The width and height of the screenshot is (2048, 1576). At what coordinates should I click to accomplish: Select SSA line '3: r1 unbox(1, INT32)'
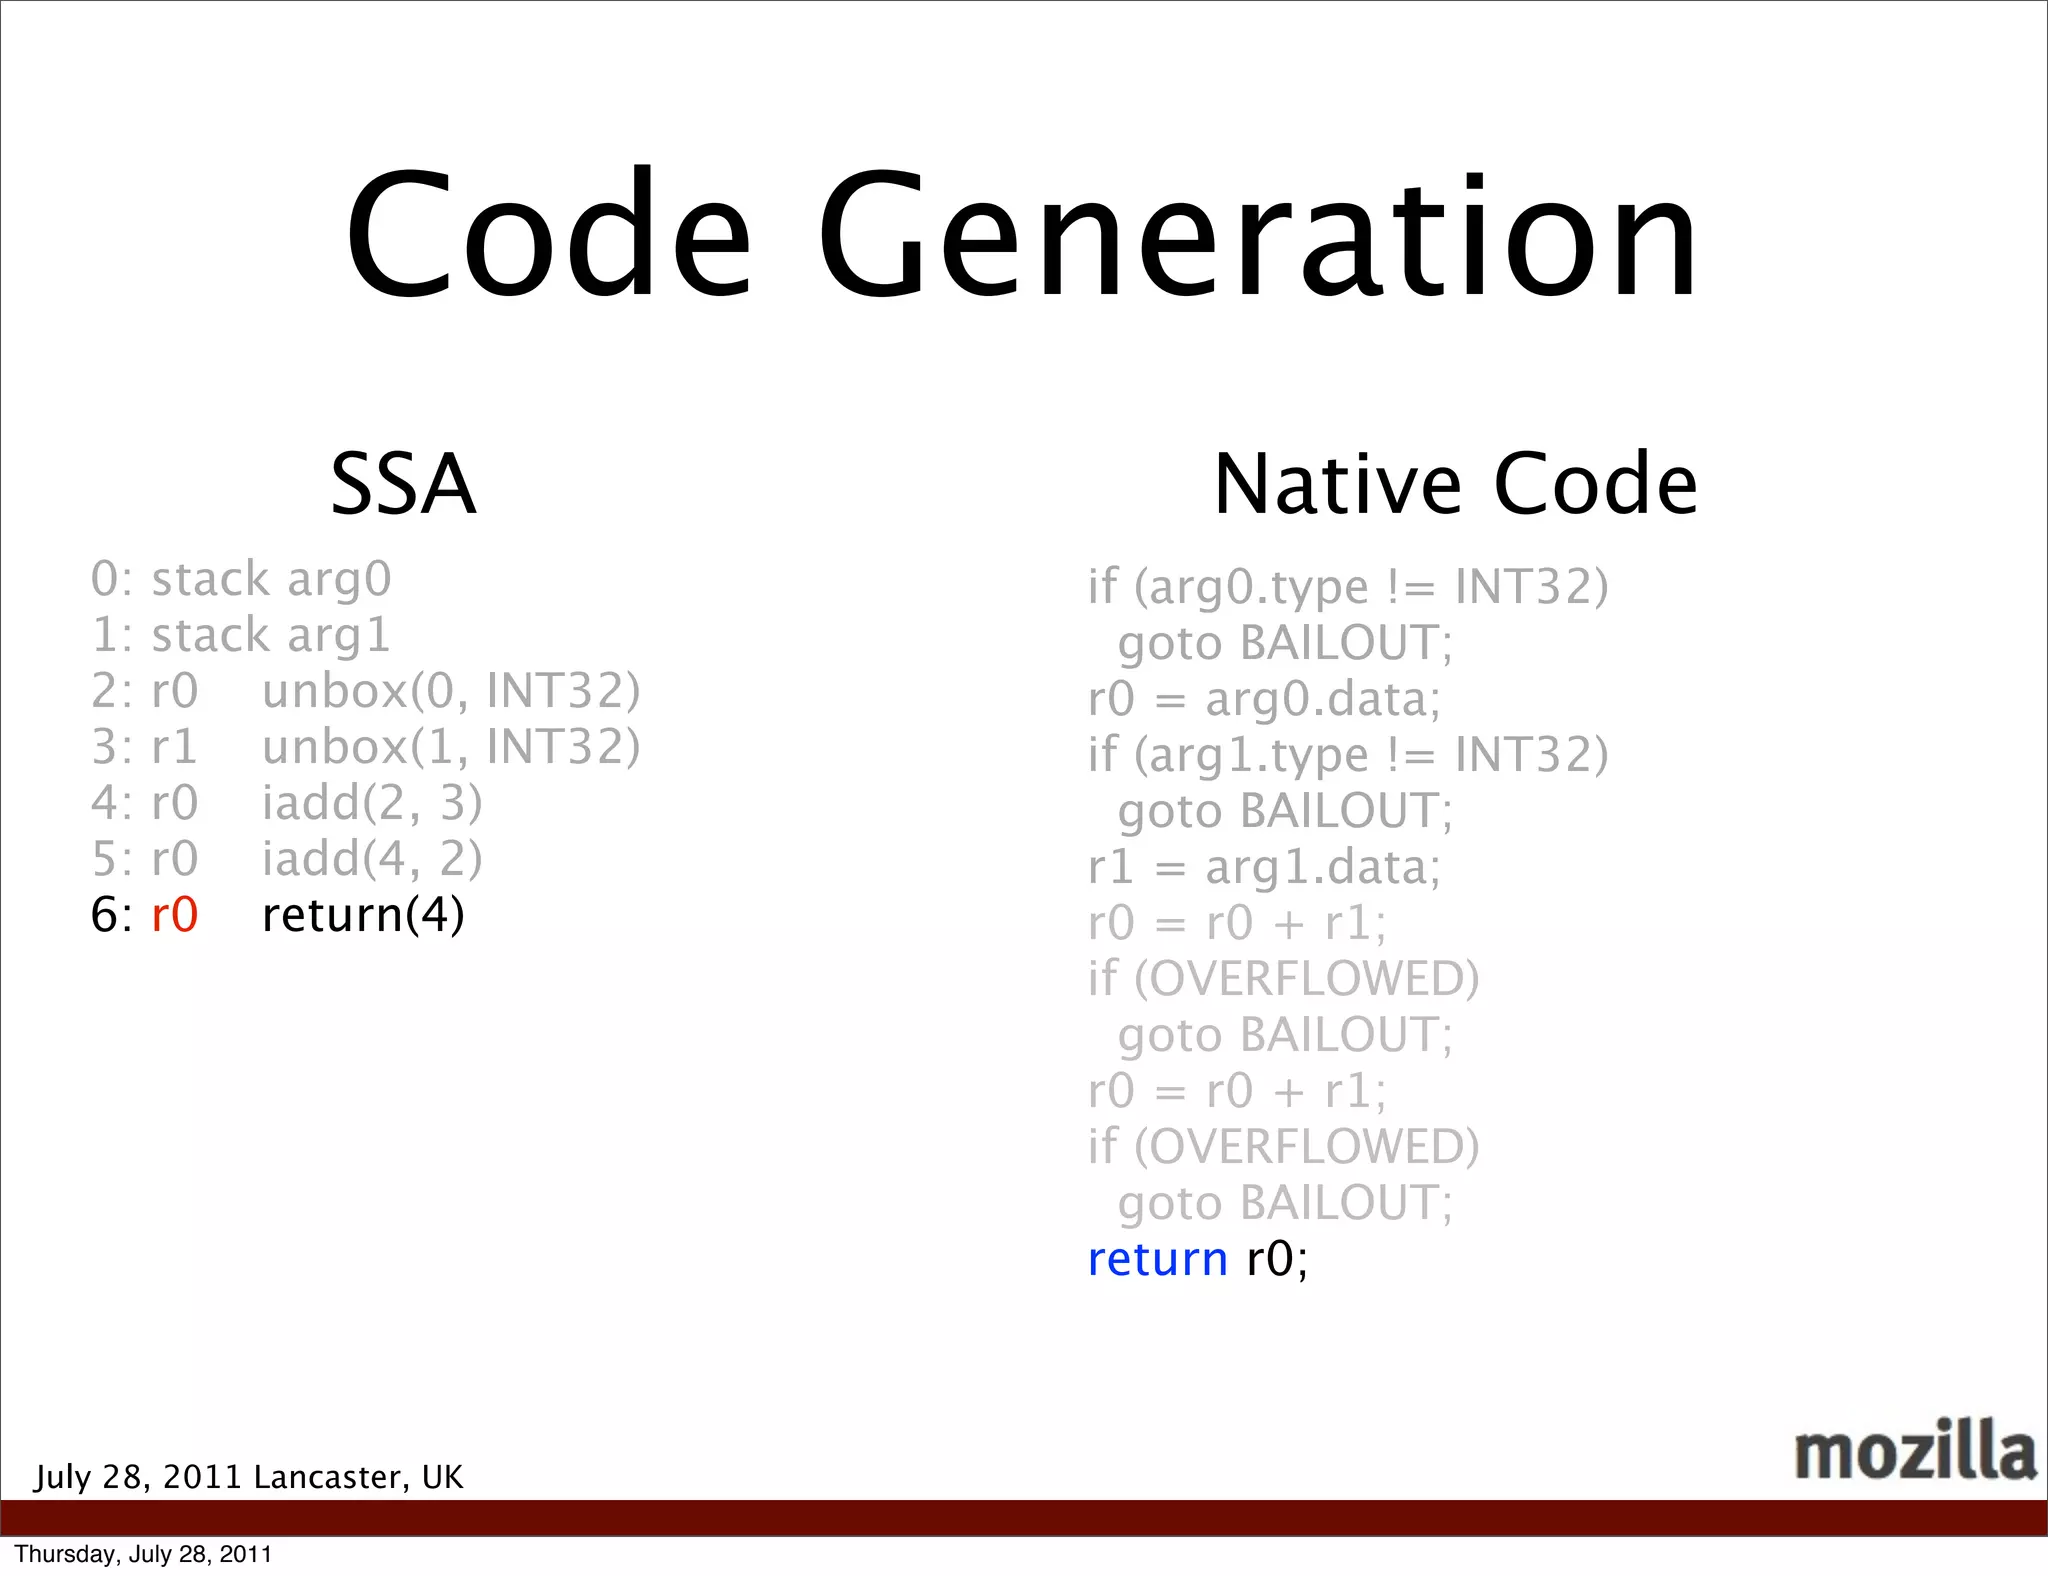366,747
